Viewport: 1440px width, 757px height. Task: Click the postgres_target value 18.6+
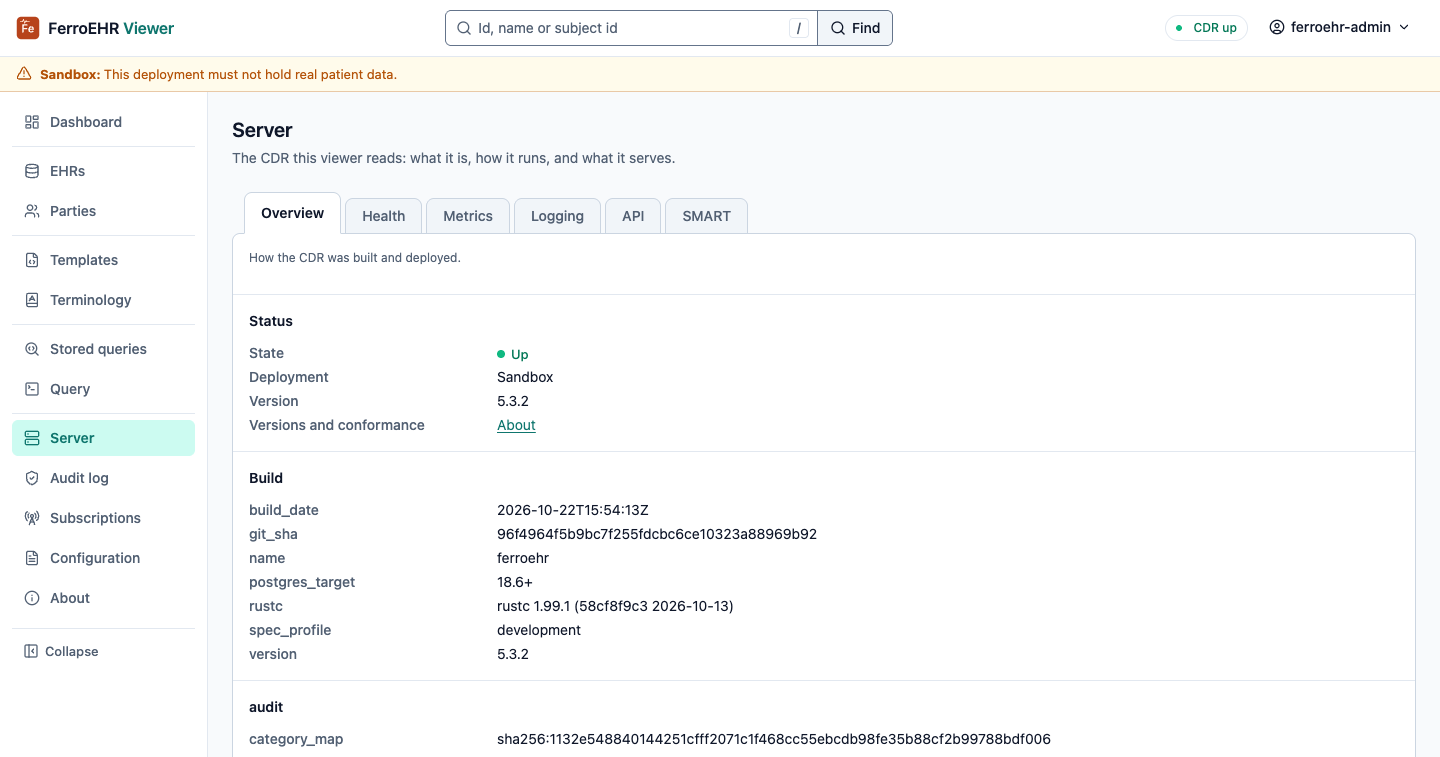(515, 582)
